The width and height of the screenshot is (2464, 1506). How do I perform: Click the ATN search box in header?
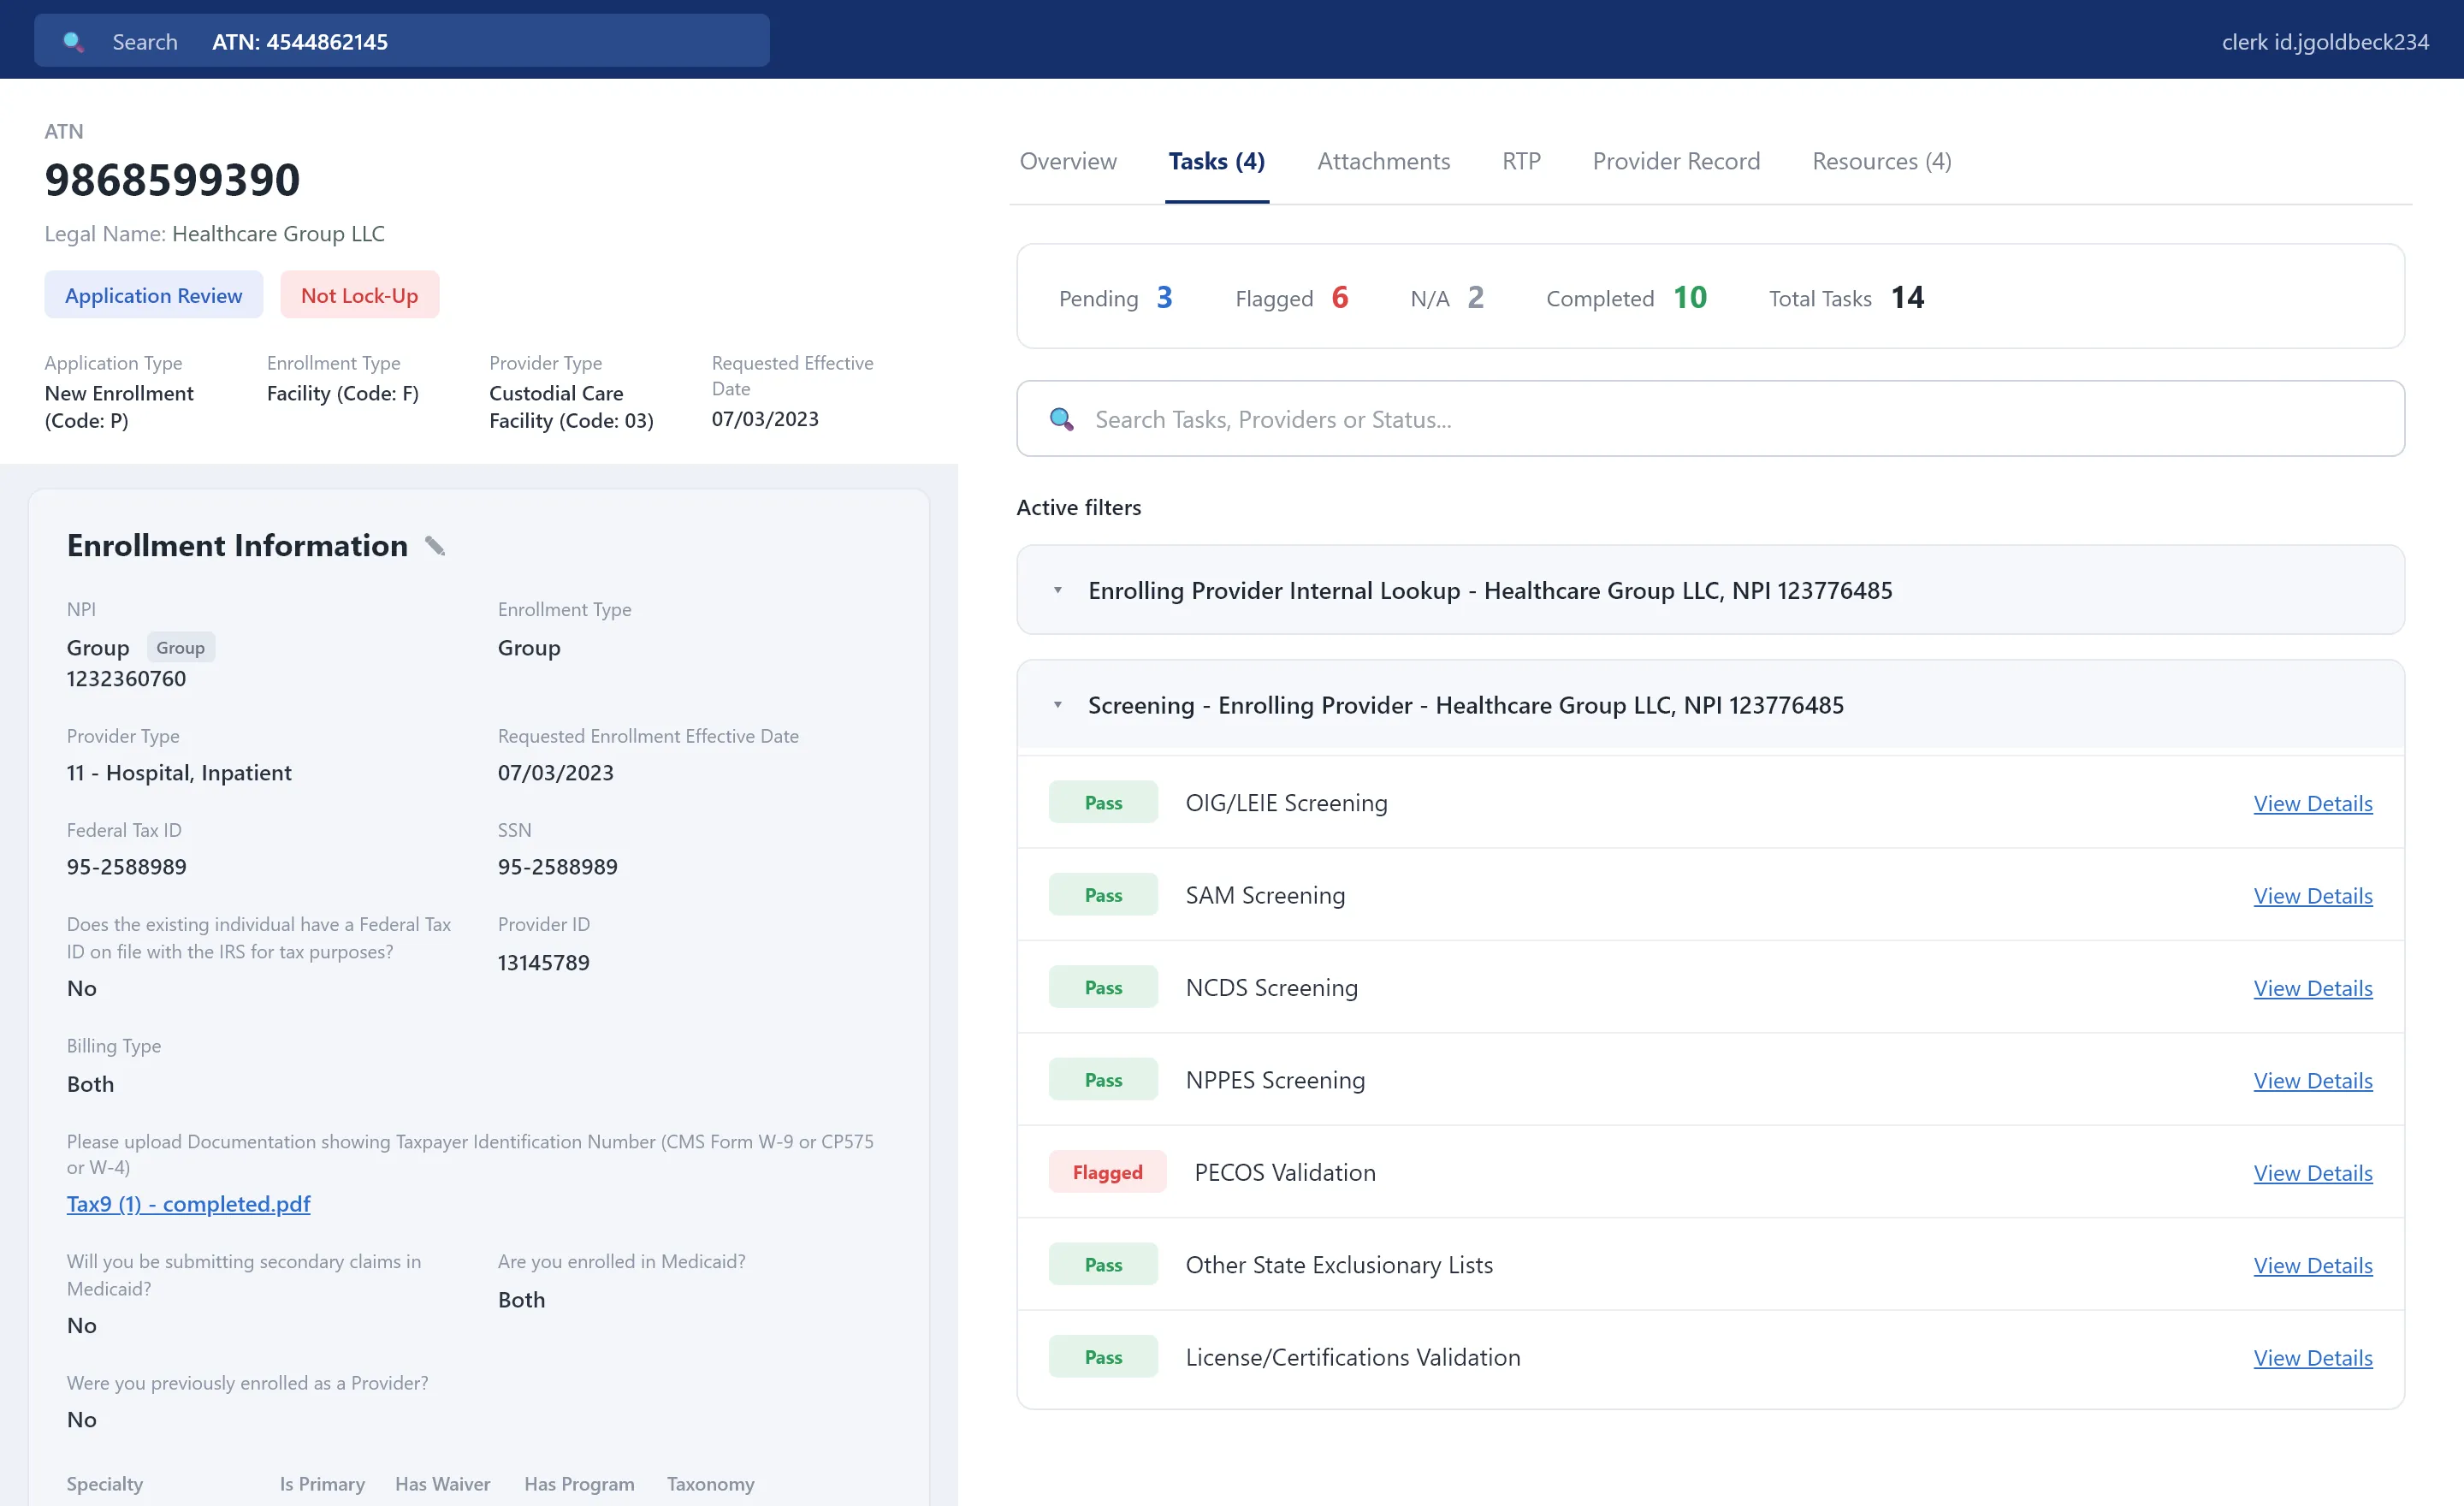[402, 41]
